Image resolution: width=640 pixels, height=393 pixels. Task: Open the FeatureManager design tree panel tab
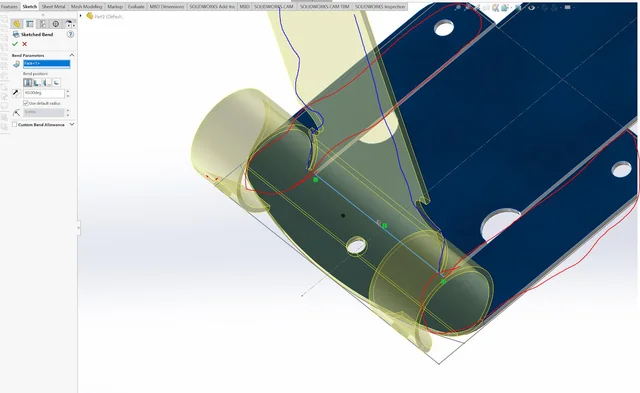pos(17,24)
